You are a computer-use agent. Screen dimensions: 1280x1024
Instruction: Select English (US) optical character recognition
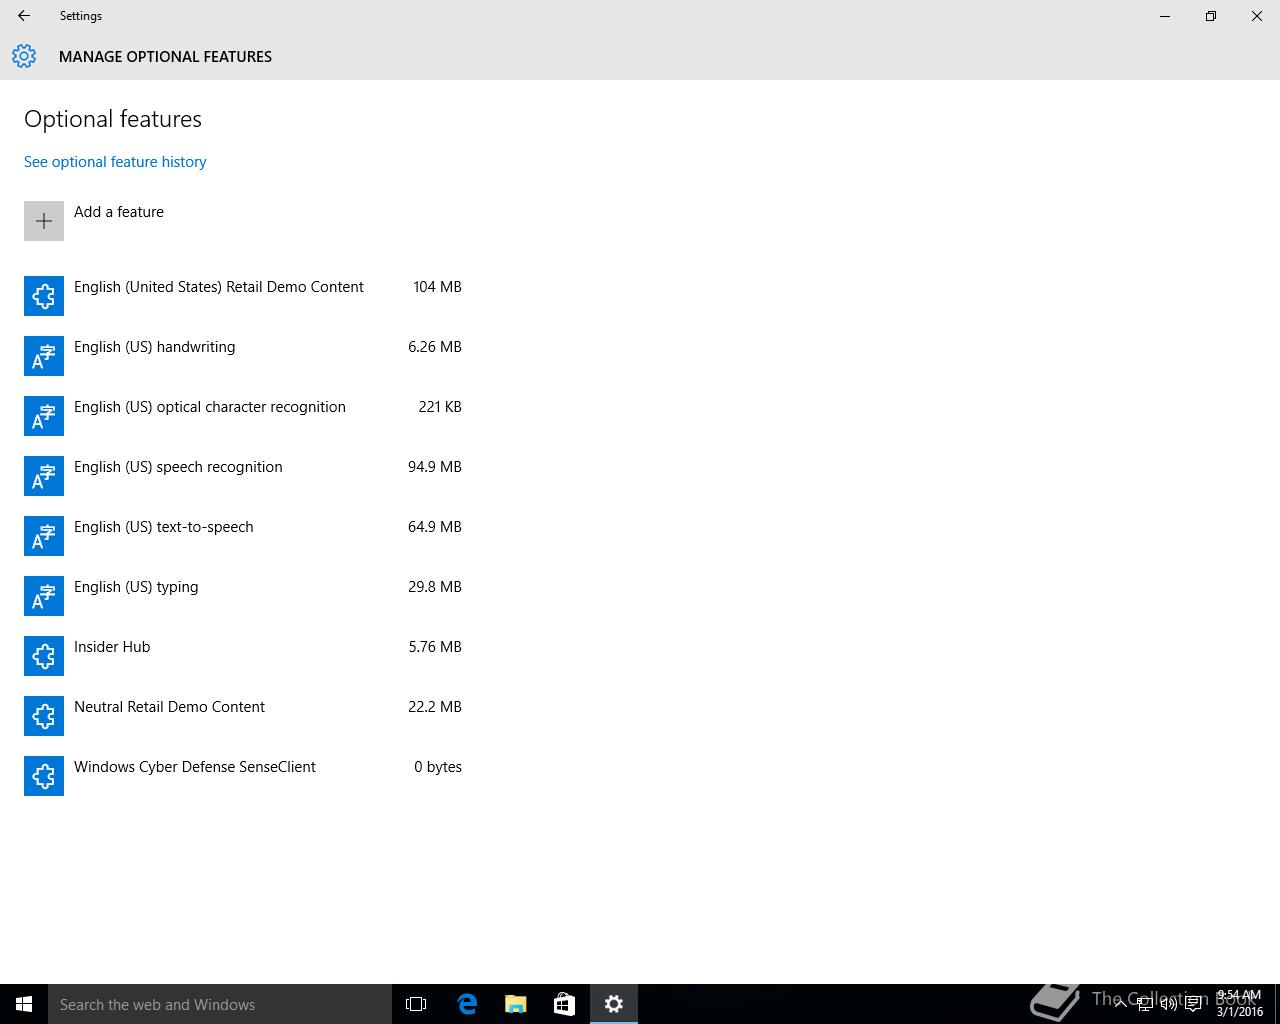[x=243, y=416]
